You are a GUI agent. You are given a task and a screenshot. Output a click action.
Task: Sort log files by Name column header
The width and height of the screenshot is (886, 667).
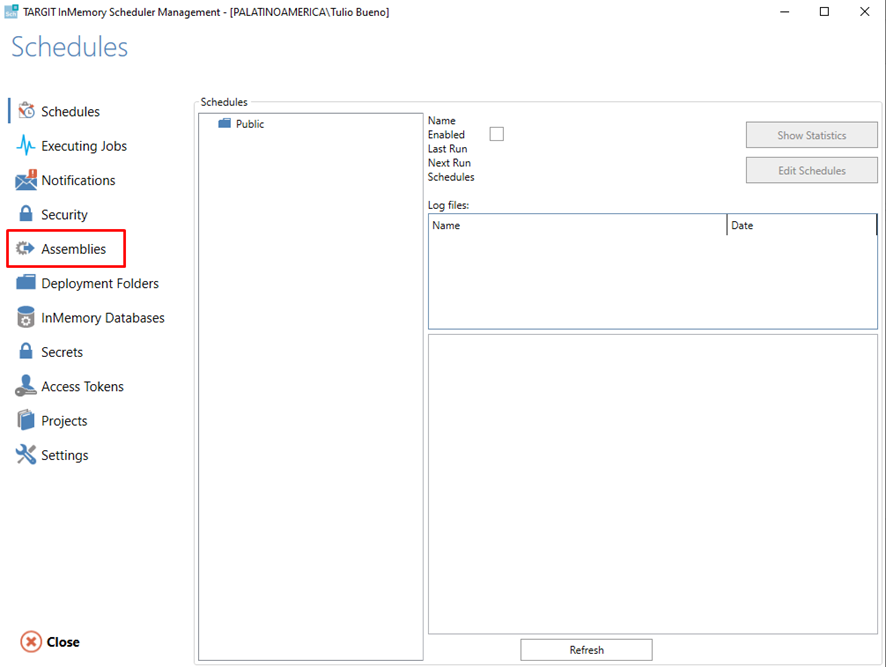pos(577,225)
